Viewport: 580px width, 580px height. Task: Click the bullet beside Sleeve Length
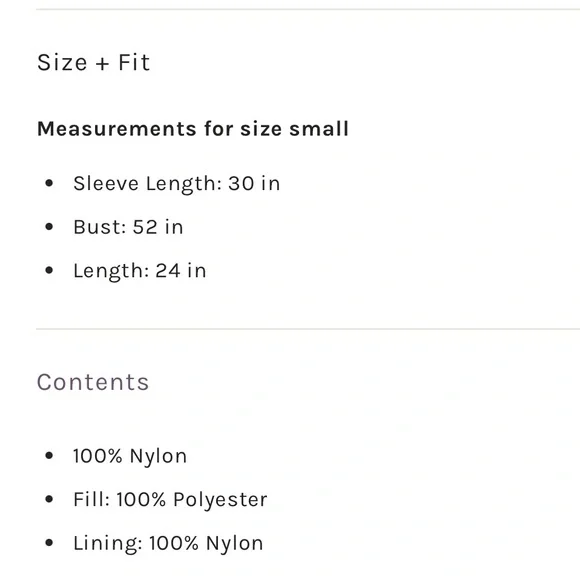click(x=49, y=183)
